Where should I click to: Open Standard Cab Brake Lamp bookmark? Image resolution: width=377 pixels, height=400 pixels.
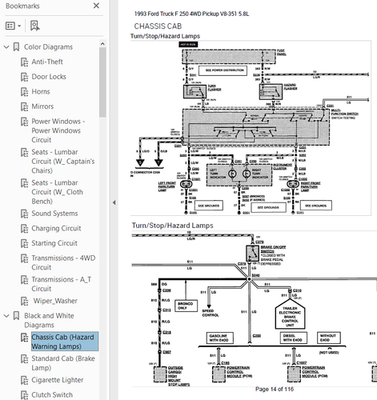(63, 363)
